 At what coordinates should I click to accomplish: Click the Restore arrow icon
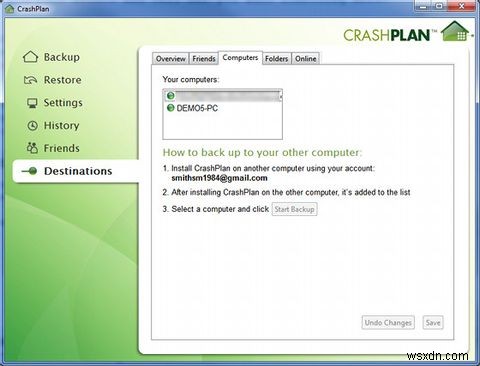coord(30,80)
